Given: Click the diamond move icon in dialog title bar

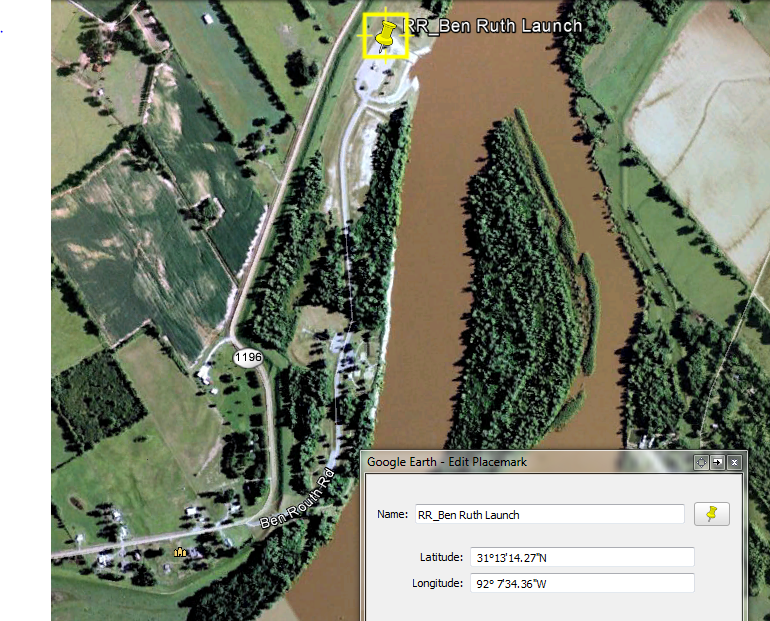Looking at the screenshot, I should (701, 462).
